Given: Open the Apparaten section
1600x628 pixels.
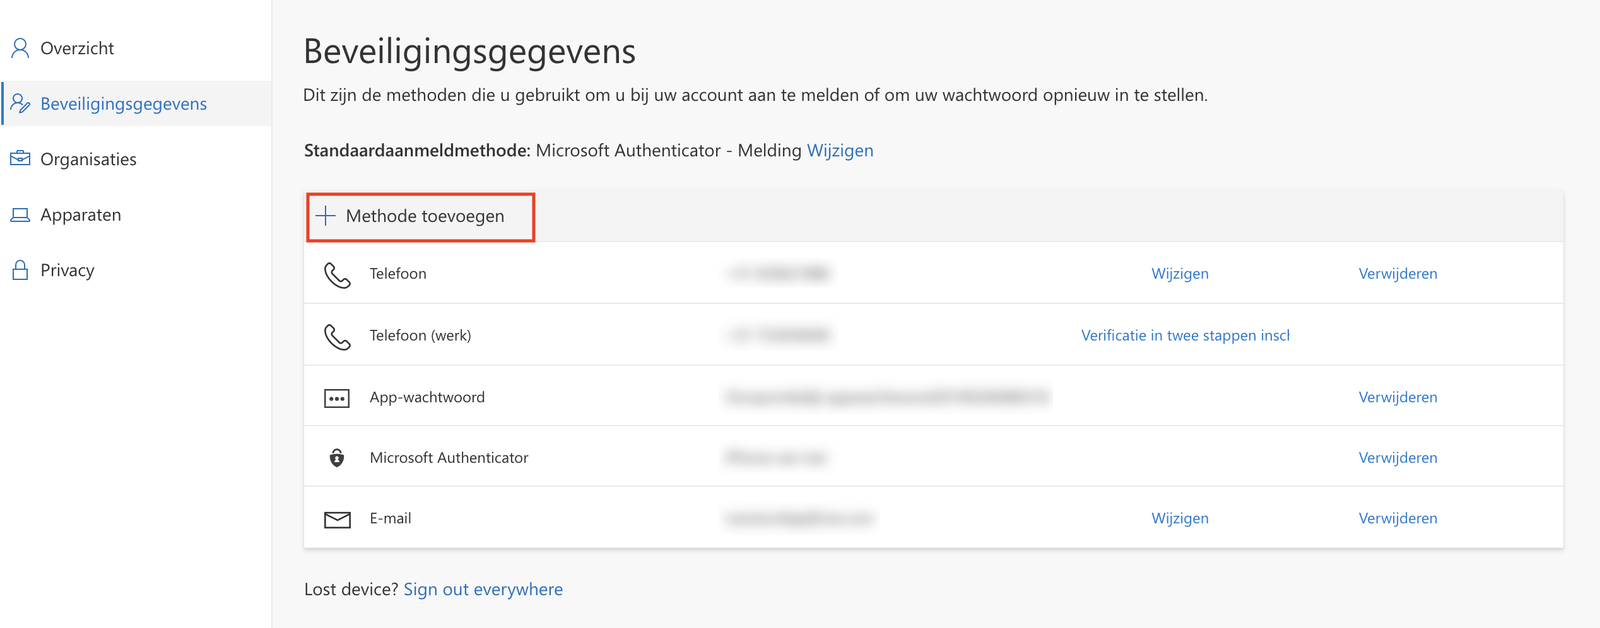Looking at the screenshot, I should 80,215.
